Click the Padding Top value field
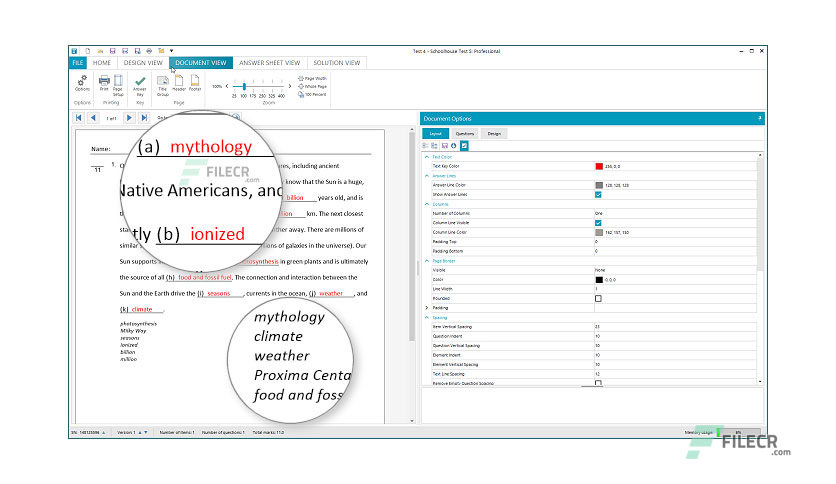The image size is (836, 484). pyautogui.click(x=675, y=241)
